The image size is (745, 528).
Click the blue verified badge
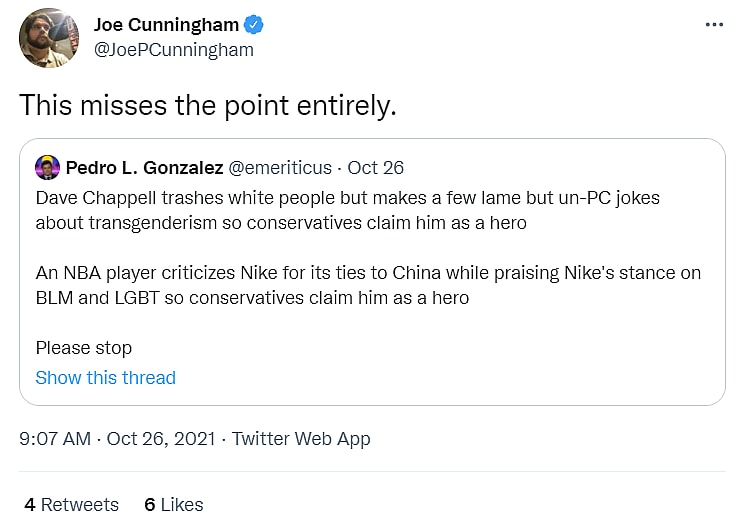point(255,24)
